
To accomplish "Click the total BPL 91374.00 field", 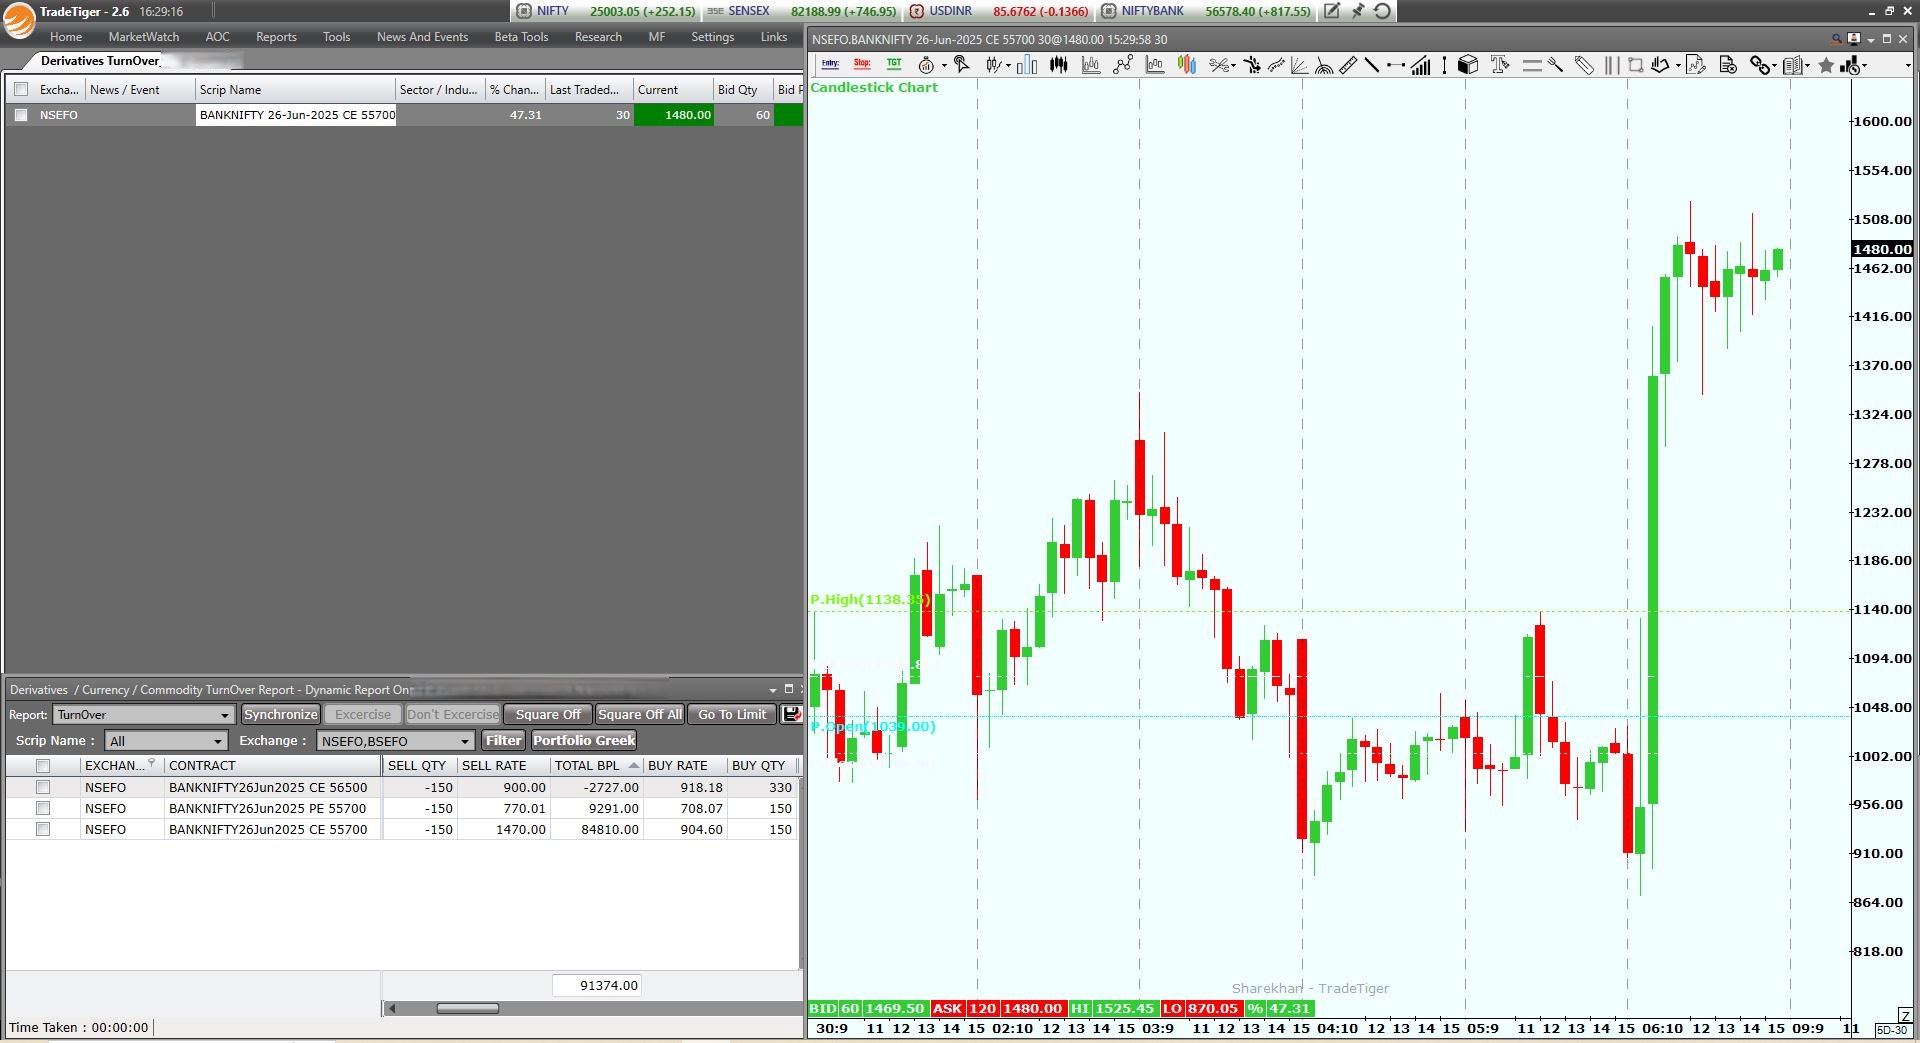I will 597,986.
